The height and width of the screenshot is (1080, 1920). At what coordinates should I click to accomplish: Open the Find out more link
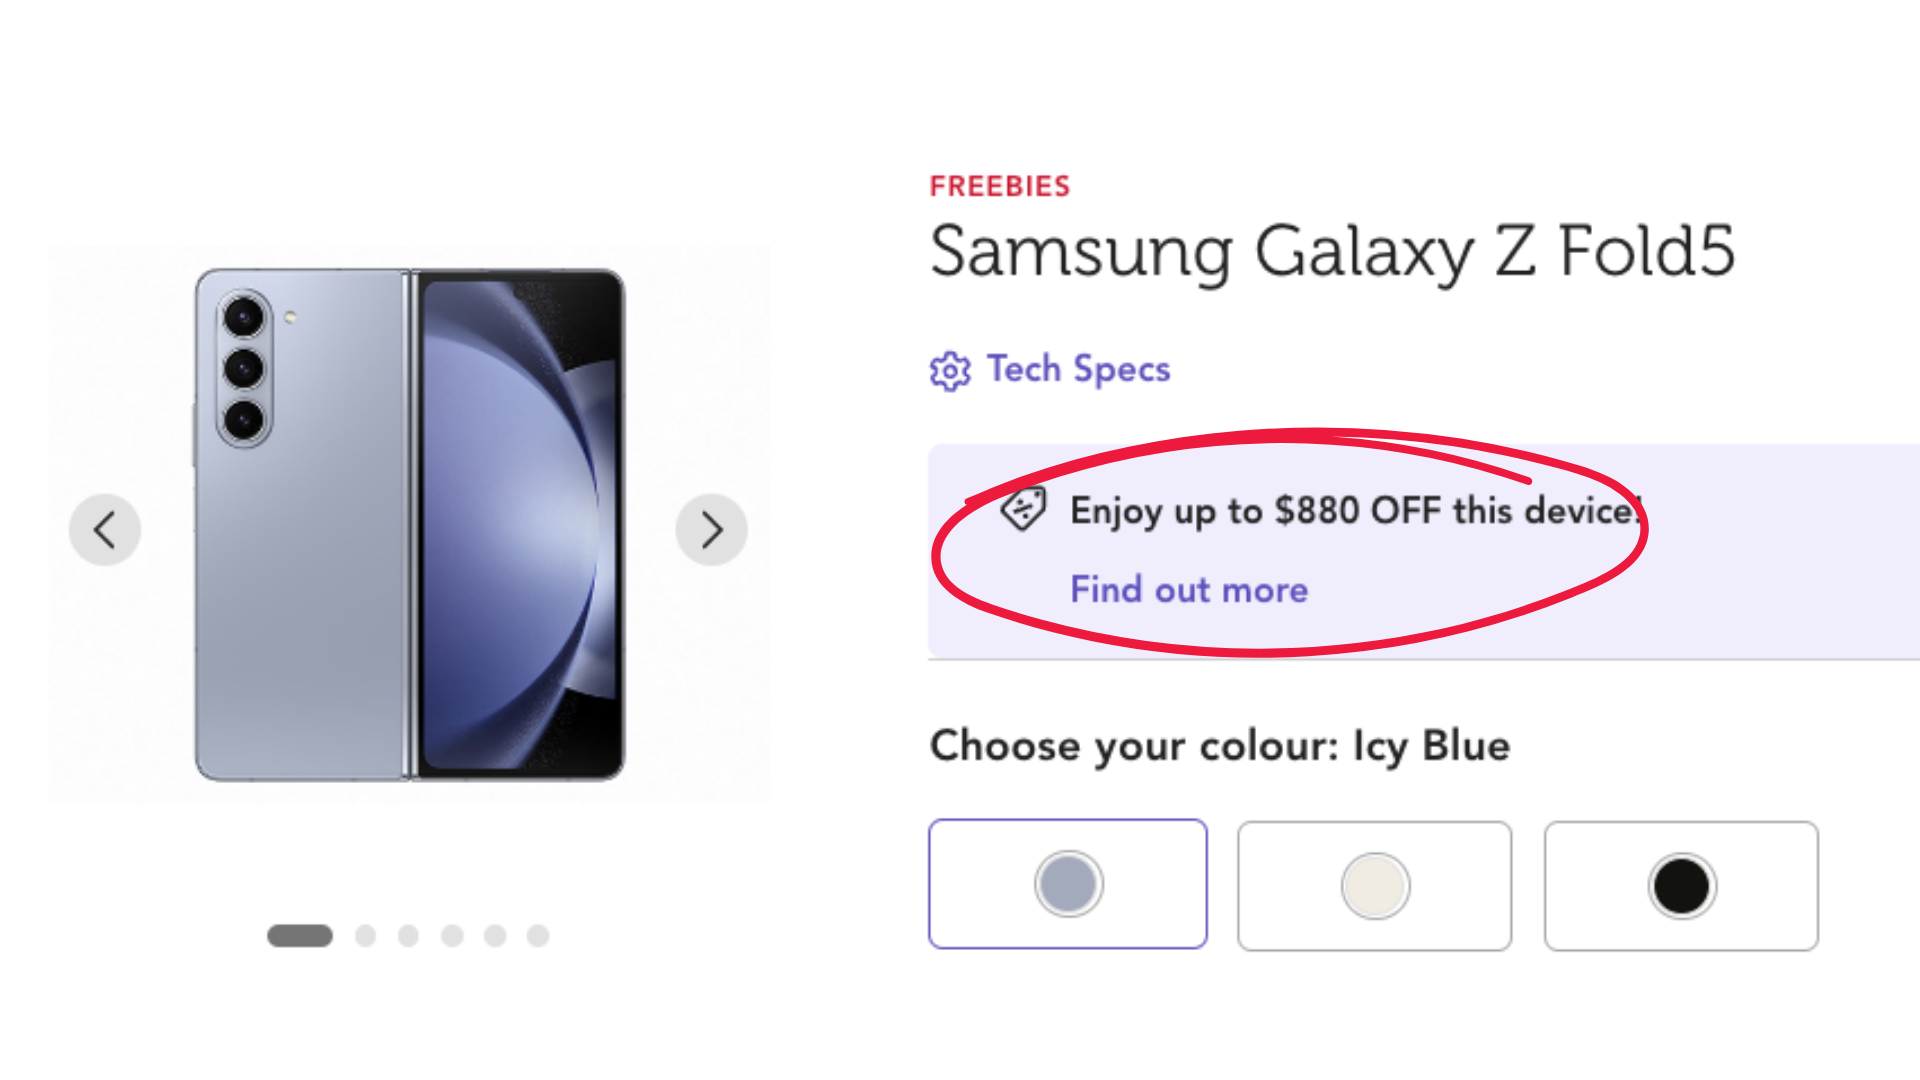tap(1188, 590)
